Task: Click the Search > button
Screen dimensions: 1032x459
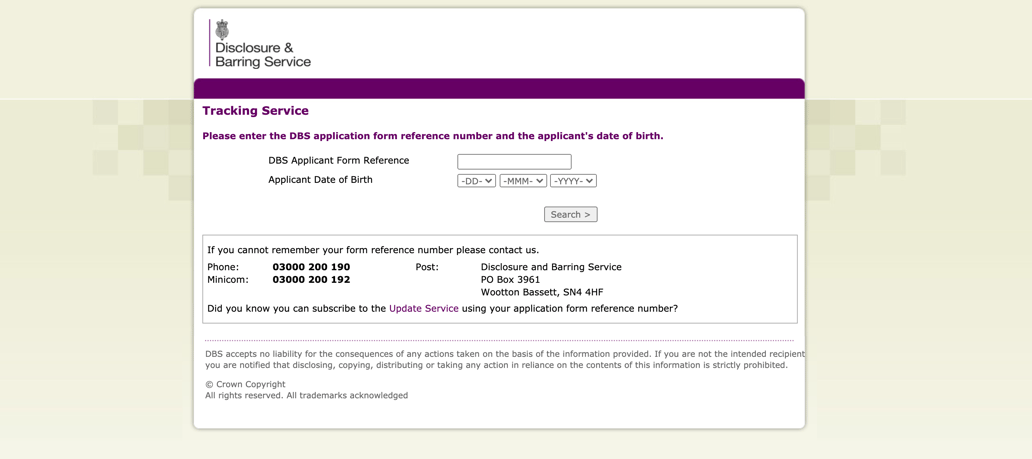Action: pos(571,214)
